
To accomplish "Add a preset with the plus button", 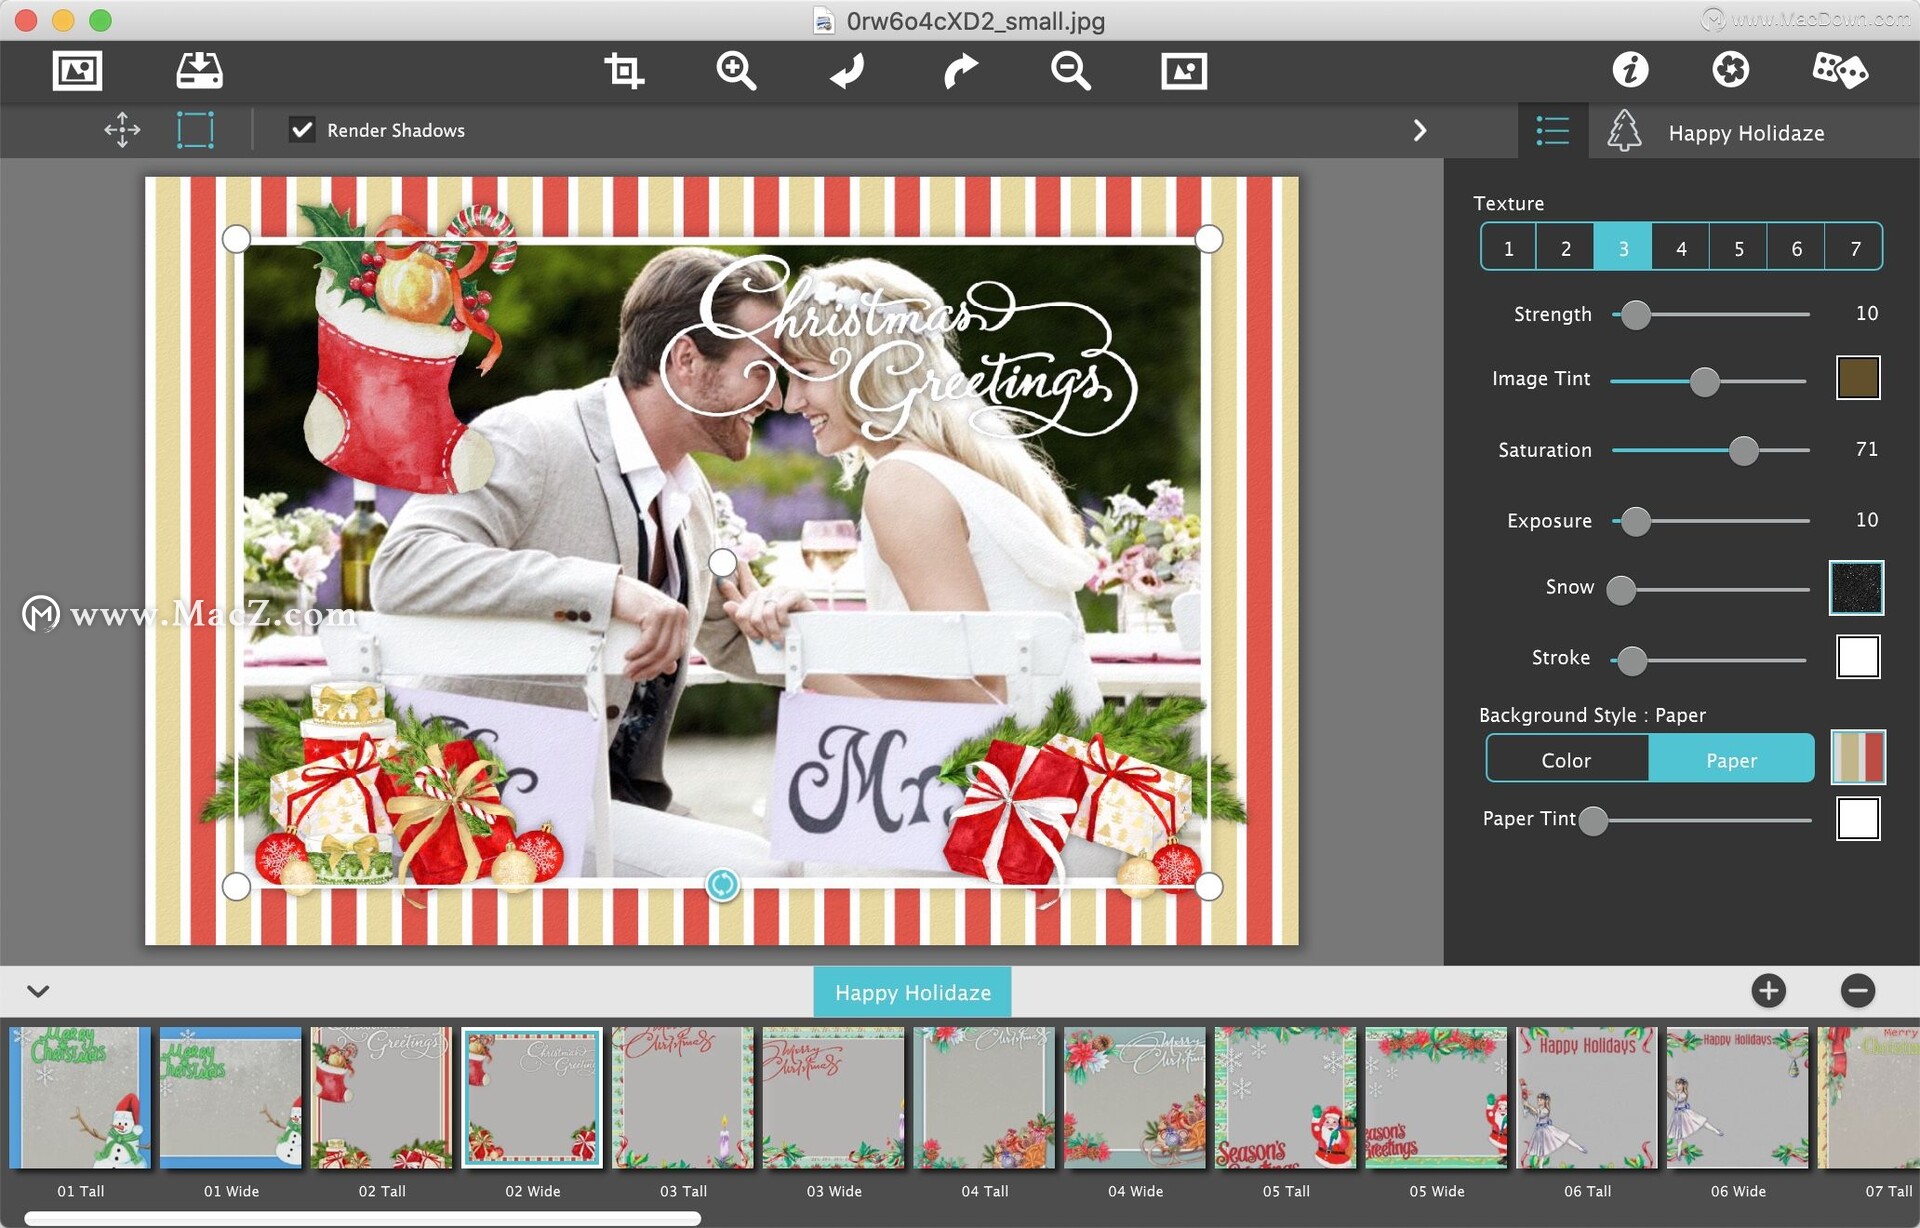I will click(x=1768, y=991).
